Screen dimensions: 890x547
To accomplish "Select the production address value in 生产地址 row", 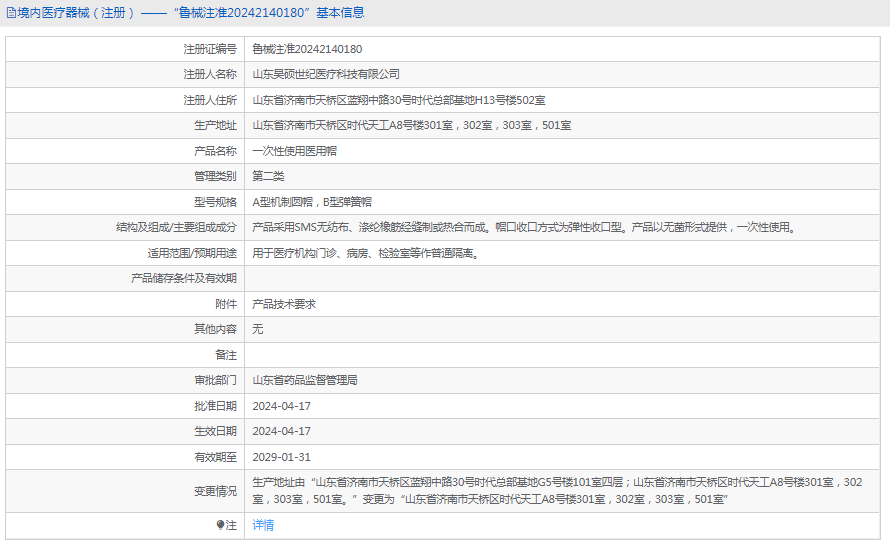I will [x=412, y=125].
